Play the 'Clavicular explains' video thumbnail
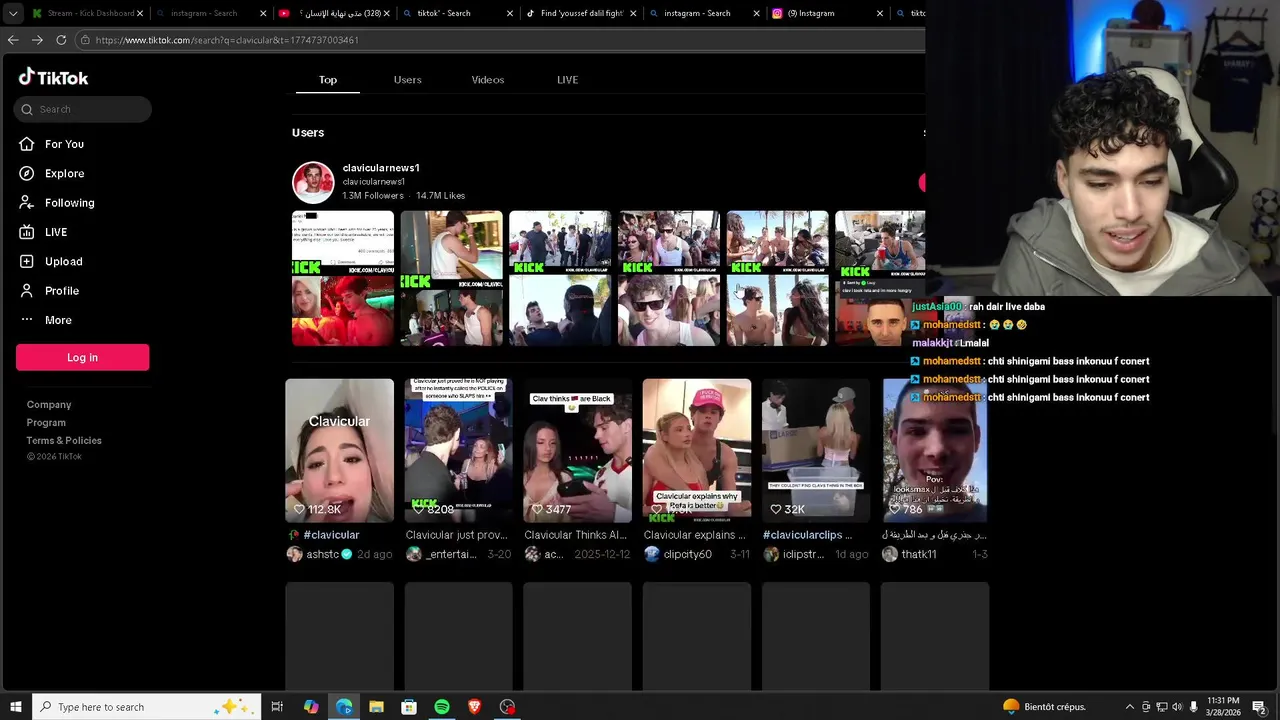1280x720 pixels. [x=696, y=450]
